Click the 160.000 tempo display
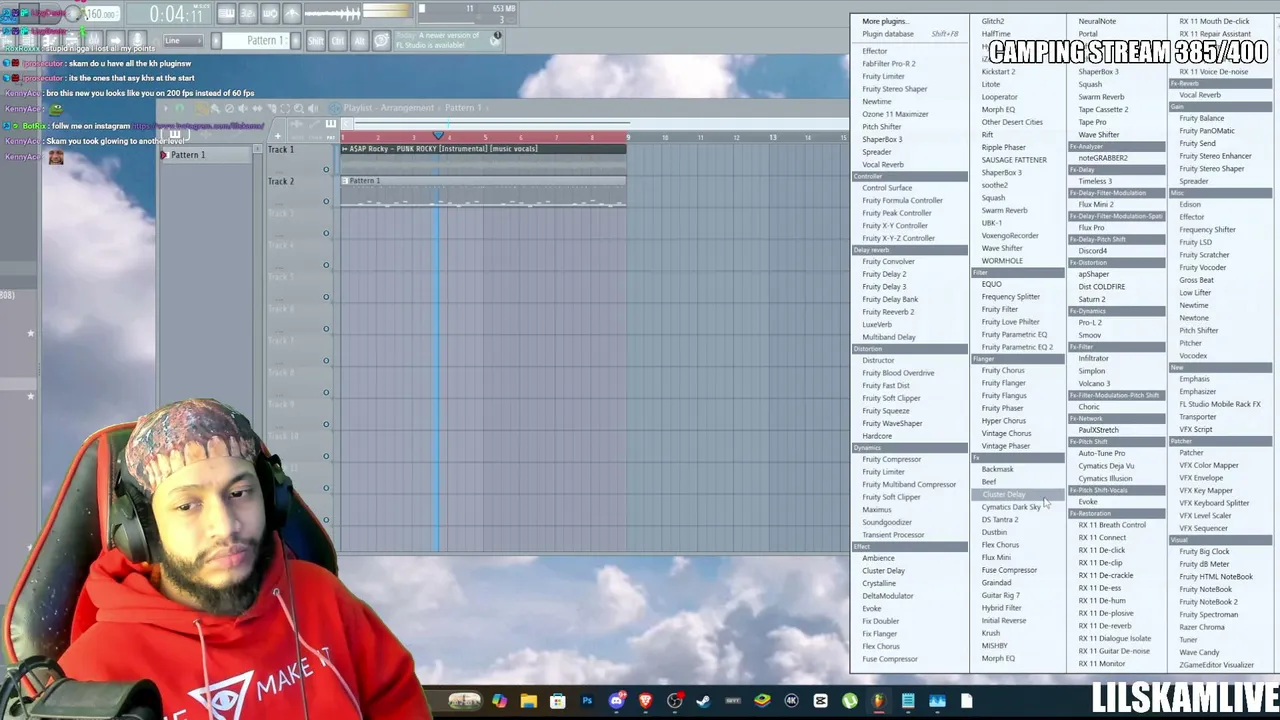 pyautogui.click(x=101, y=14)
